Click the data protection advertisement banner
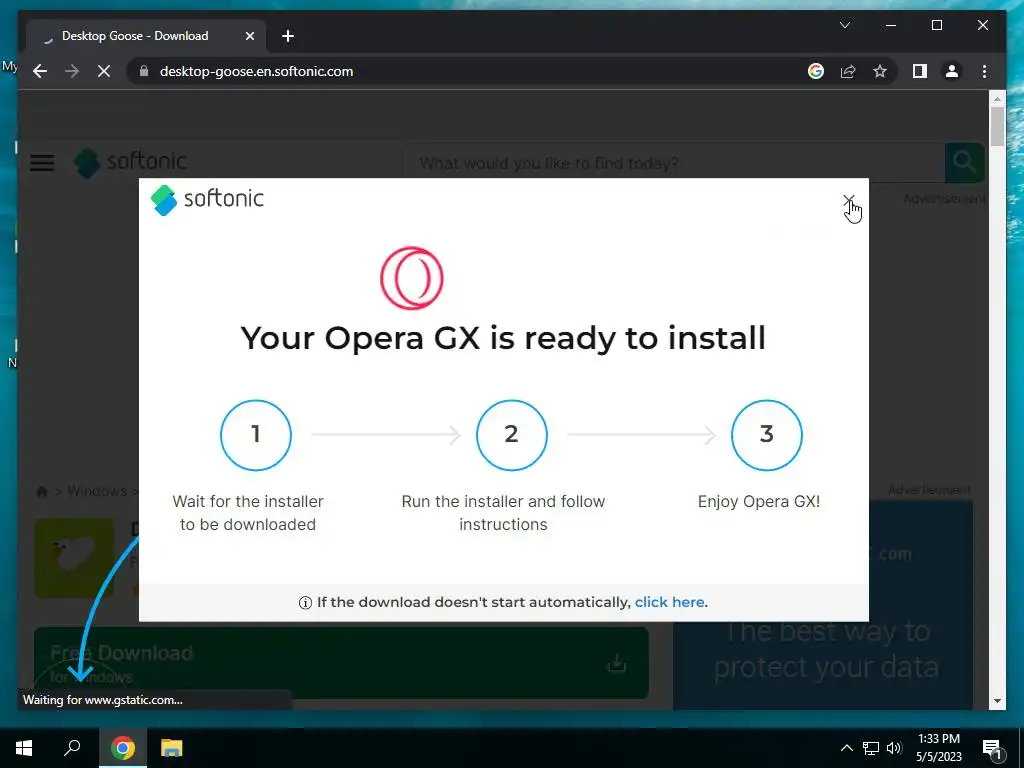The height and width of the screenshot is (768, 1024). [823, 605]
